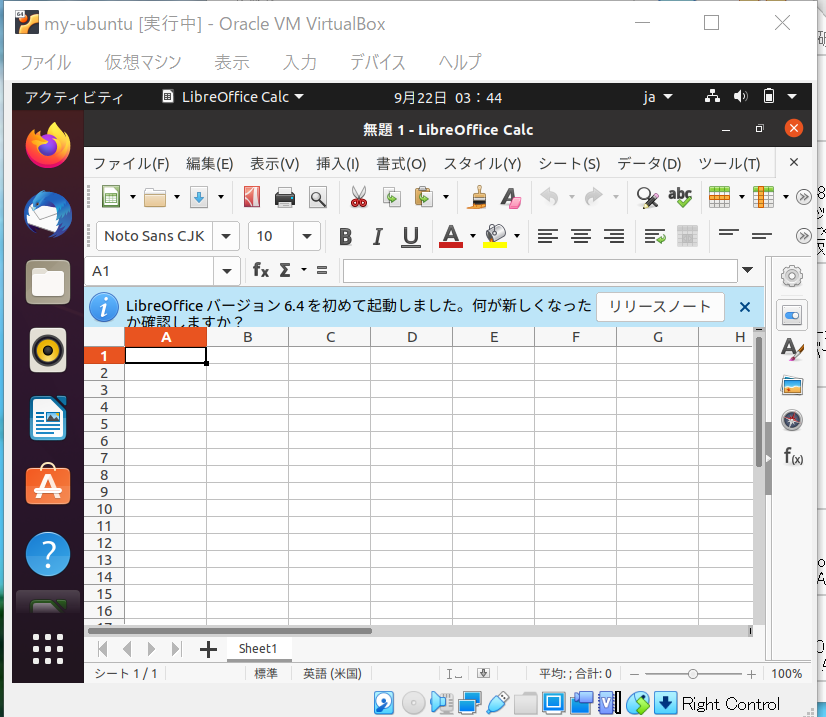Click the Redo arrow
826x717 pixels.
593,197
